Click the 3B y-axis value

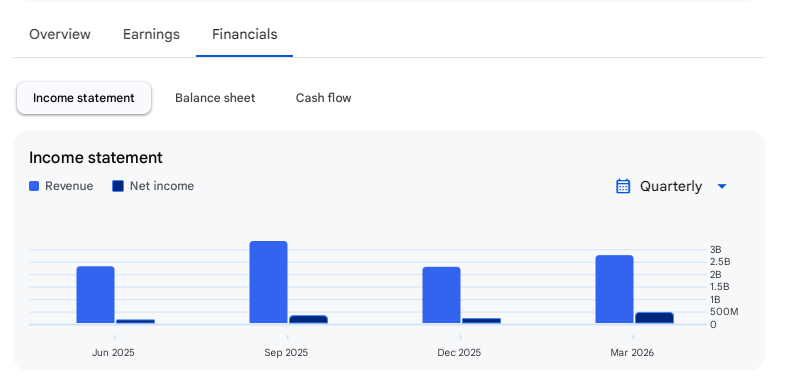pos(716,249)
